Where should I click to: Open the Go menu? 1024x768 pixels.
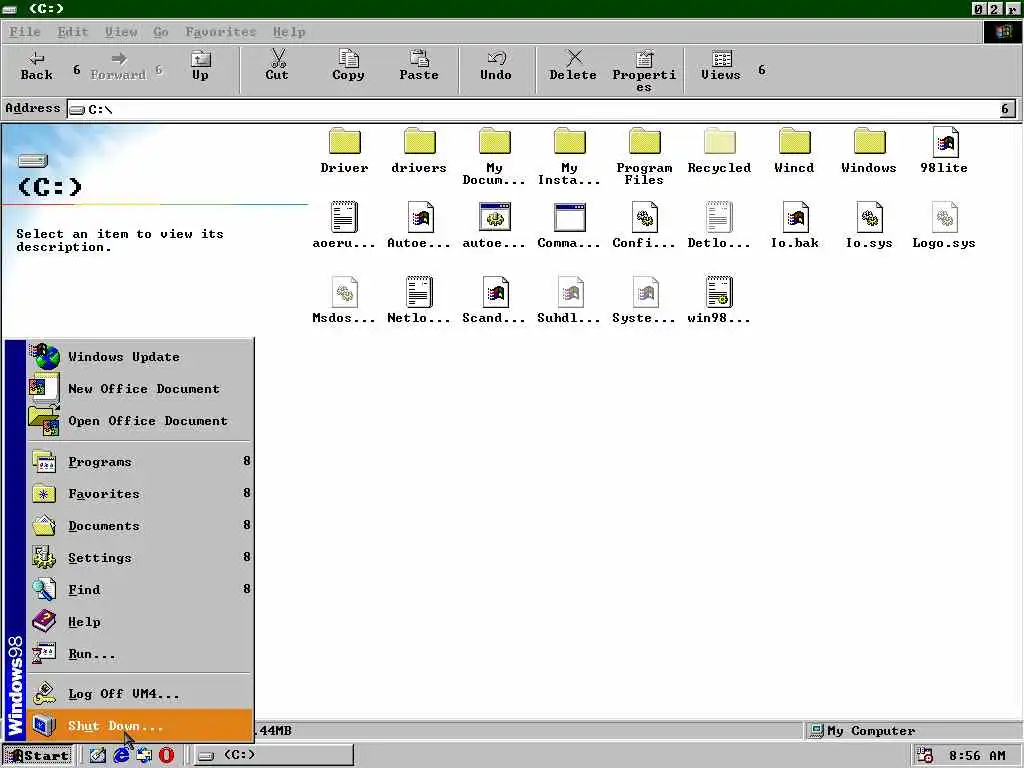161,31
